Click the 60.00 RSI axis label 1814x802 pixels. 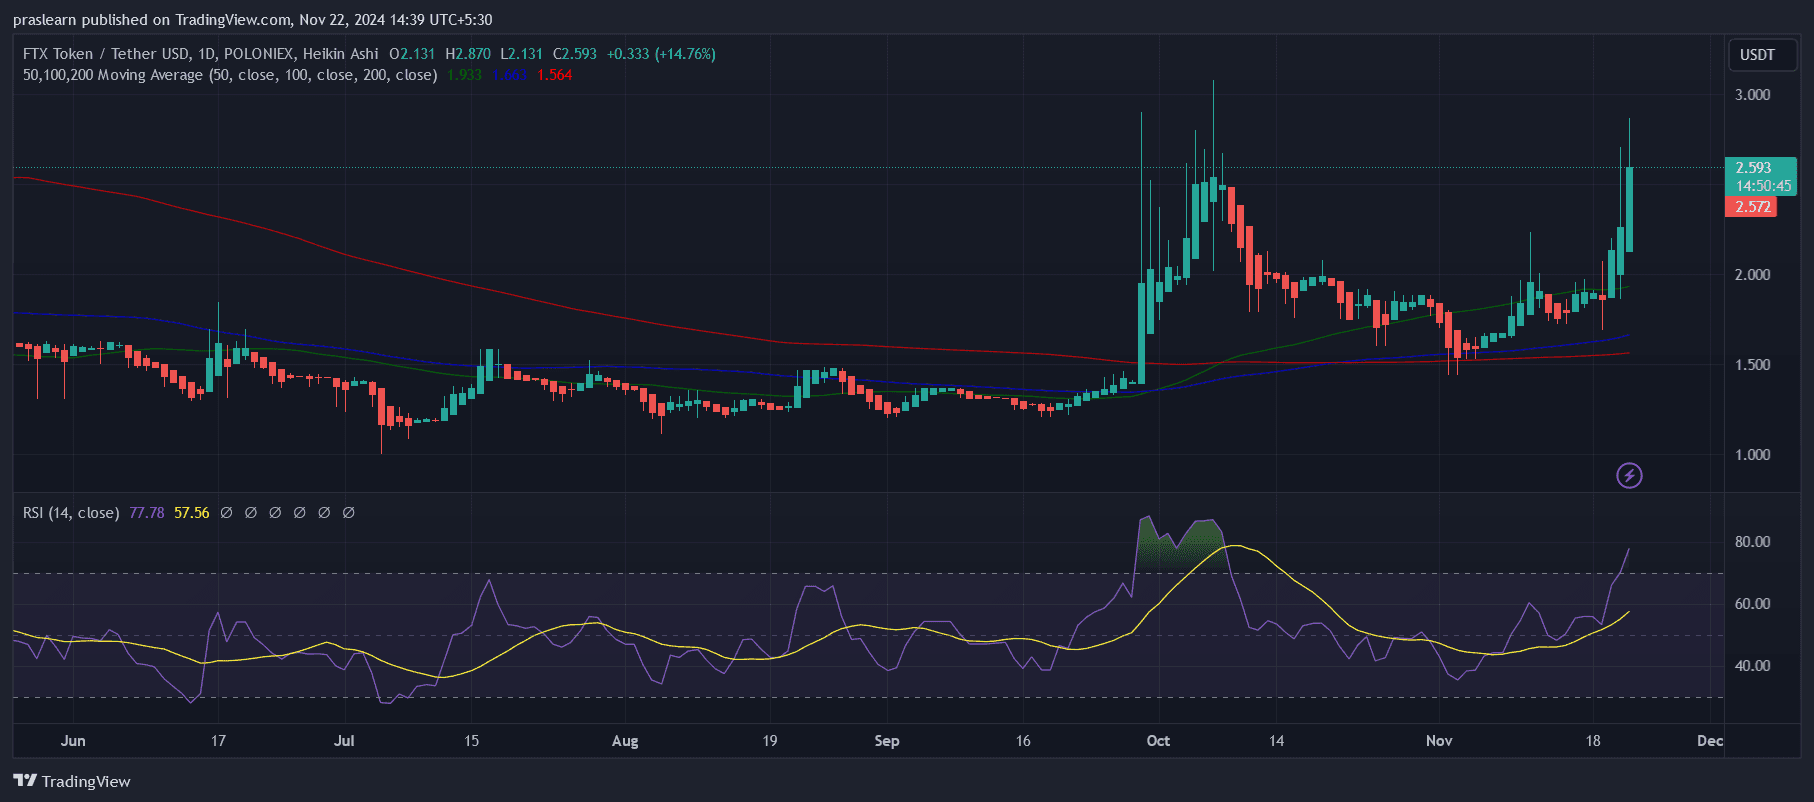pos(1752,604)
